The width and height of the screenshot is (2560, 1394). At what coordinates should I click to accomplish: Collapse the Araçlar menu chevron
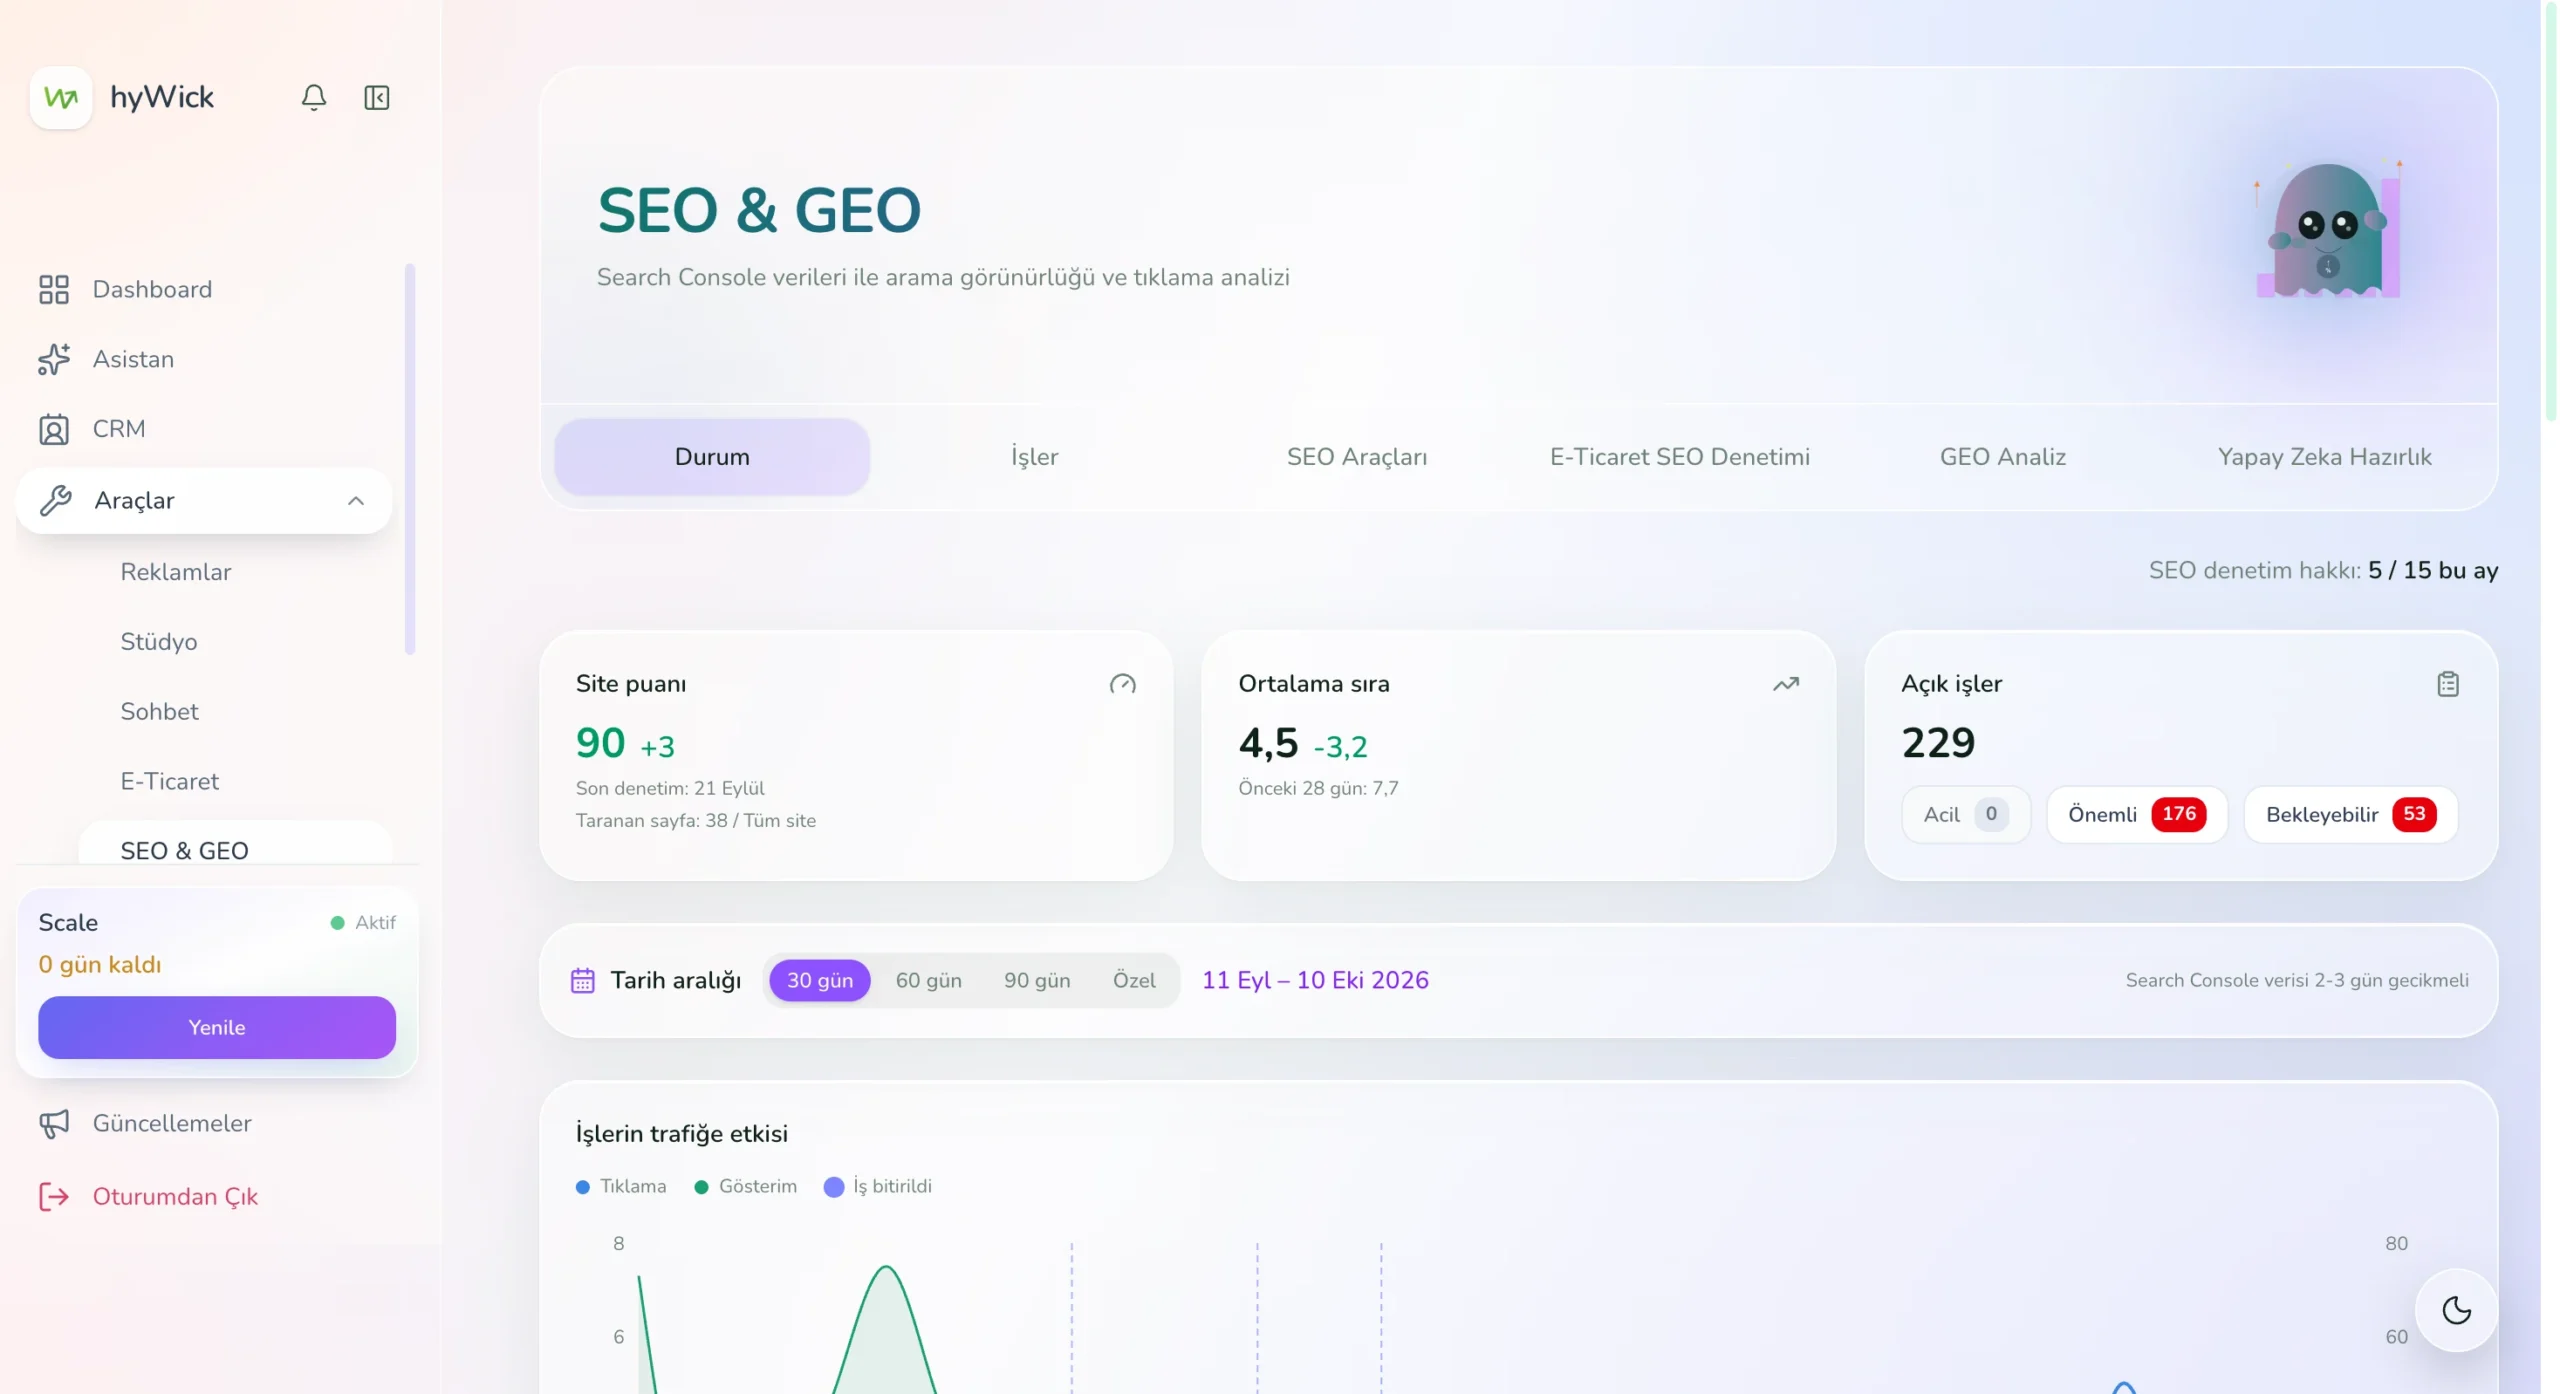pyautogui.click(x=356, y=500)
